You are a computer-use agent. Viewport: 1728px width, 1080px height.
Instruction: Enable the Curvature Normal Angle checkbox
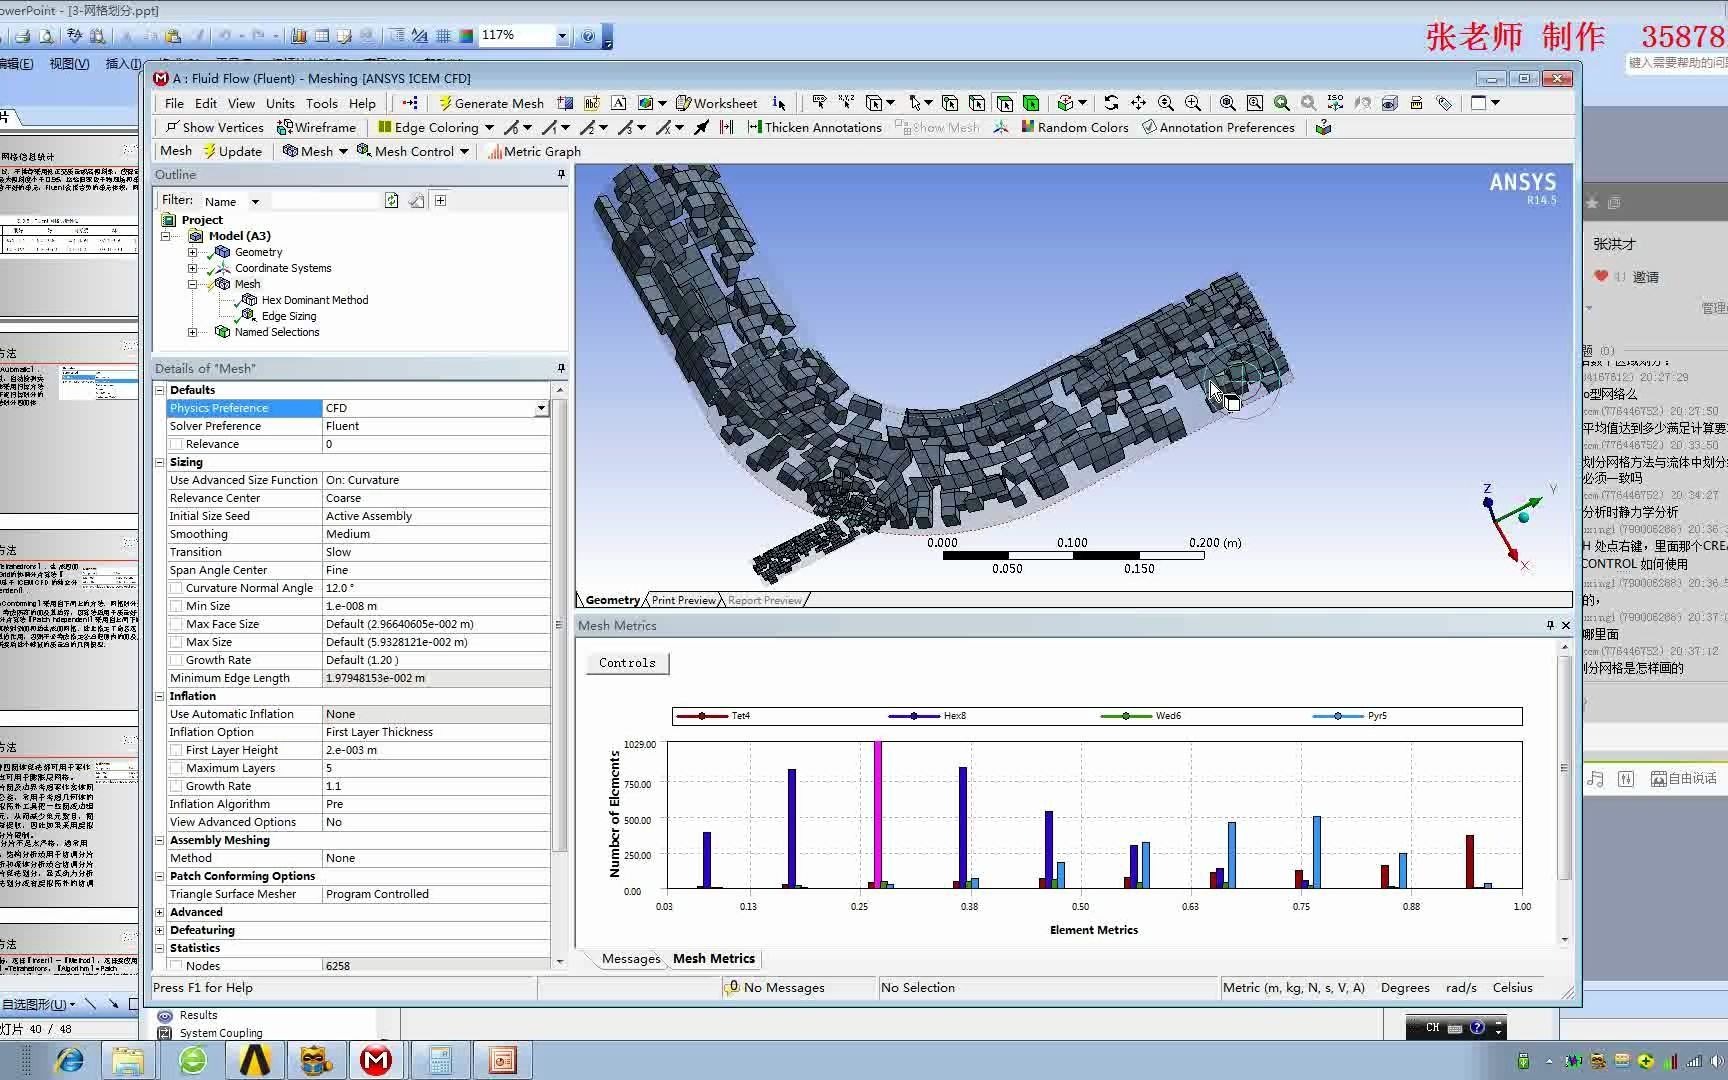coord(176,588)
